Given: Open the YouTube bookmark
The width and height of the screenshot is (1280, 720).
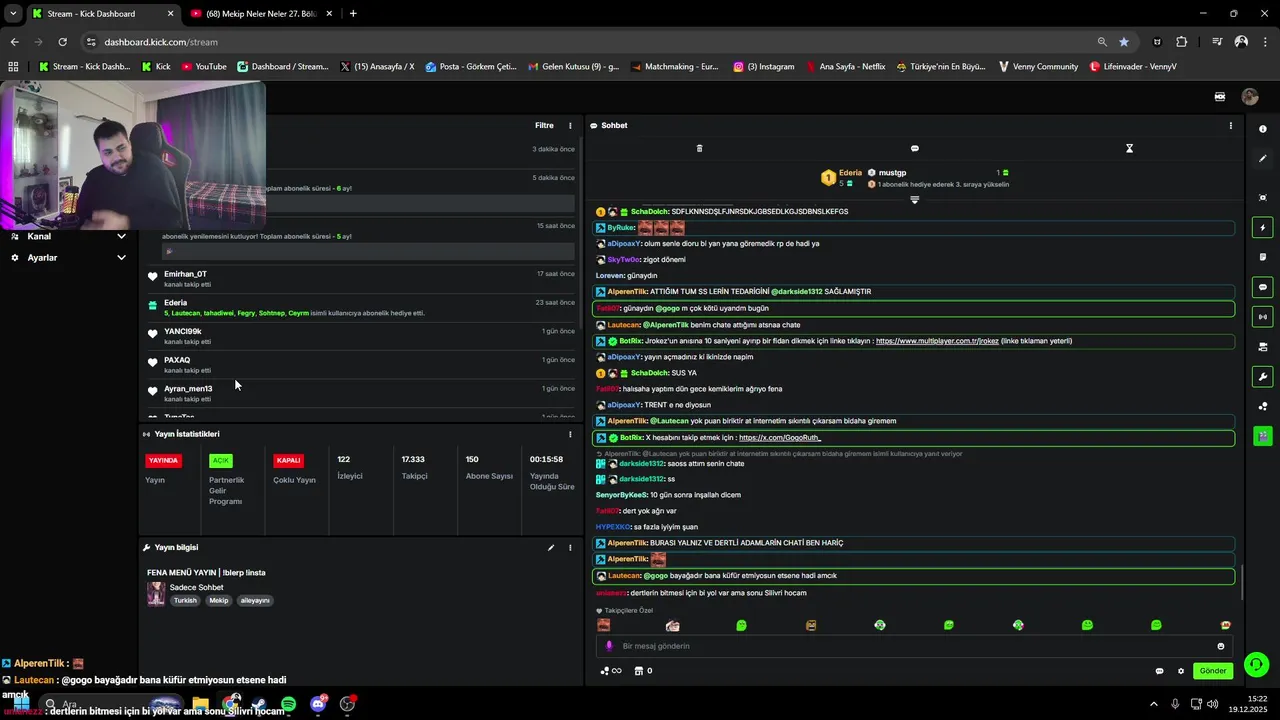Looking at the screenshot, I should click(203, 67).
